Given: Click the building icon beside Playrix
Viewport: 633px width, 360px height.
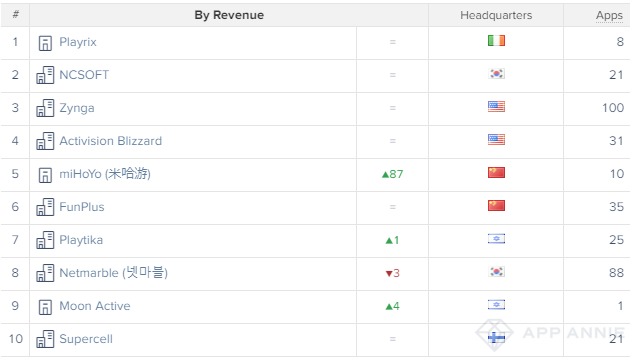Looking at the screenshot, I should click(x=45, y=43).
